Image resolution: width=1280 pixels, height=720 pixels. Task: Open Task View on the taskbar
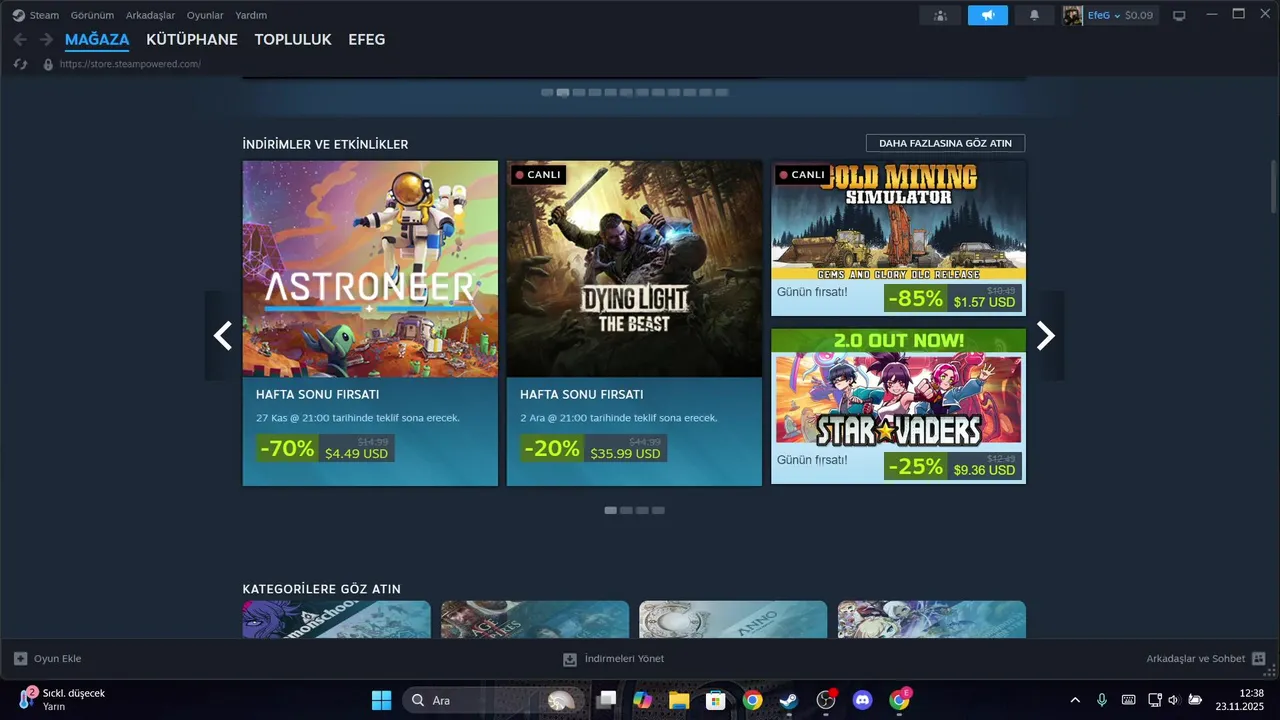tap(606, 700)
